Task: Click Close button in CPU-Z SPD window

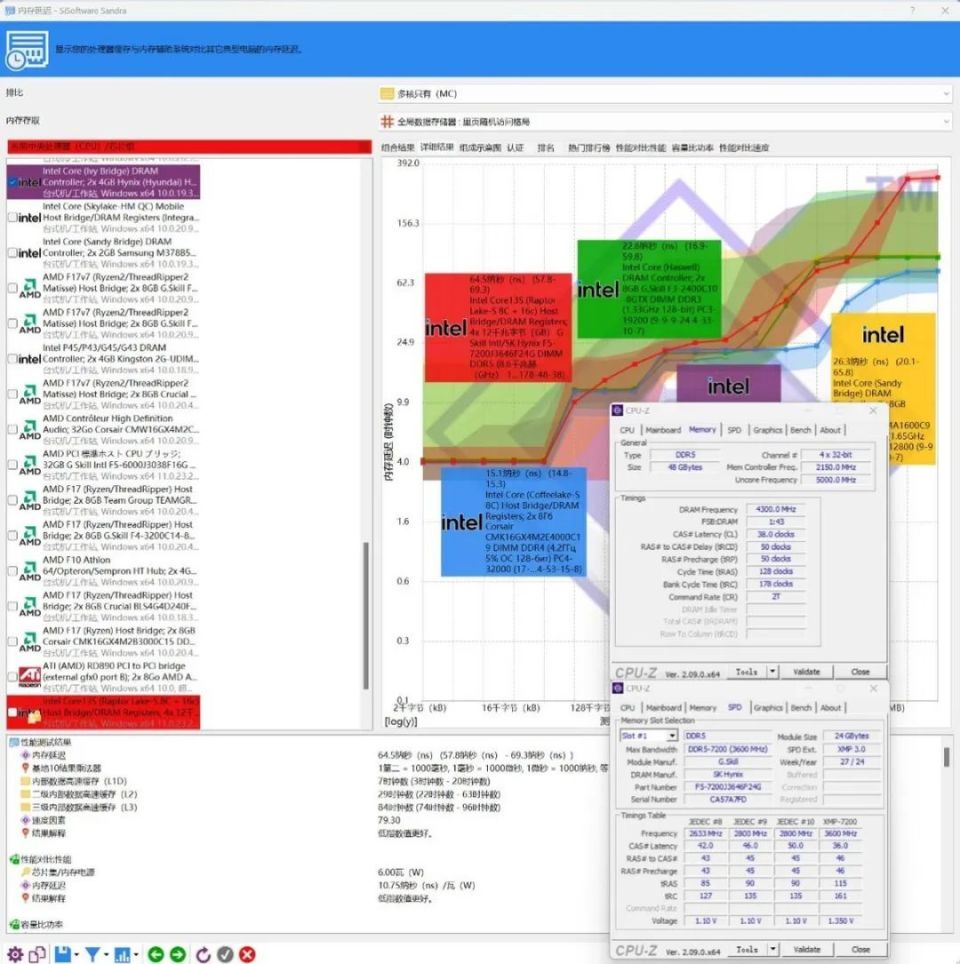Action: 860,950
